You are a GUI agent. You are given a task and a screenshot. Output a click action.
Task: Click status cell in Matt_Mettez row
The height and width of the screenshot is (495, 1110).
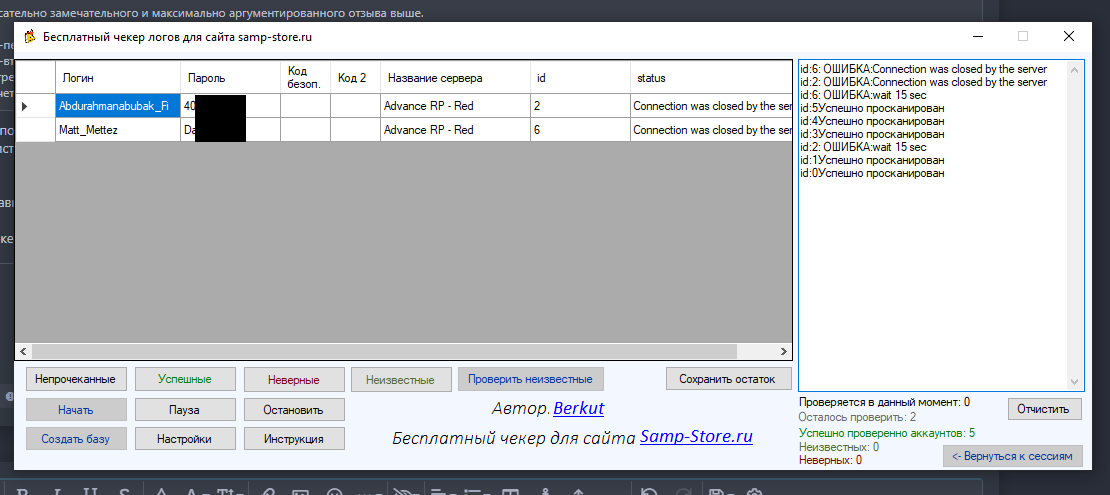711,130
